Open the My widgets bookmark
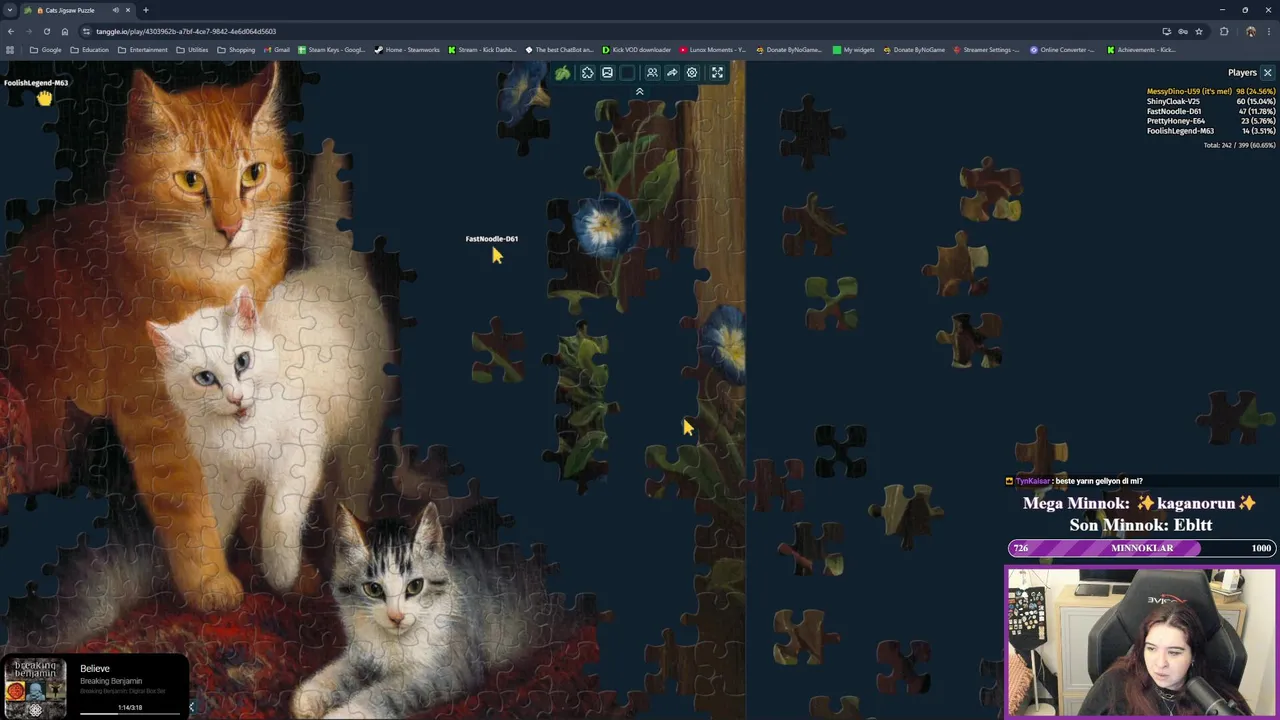The width and height of the screenshot is (1280, 720). click(855, 50)
